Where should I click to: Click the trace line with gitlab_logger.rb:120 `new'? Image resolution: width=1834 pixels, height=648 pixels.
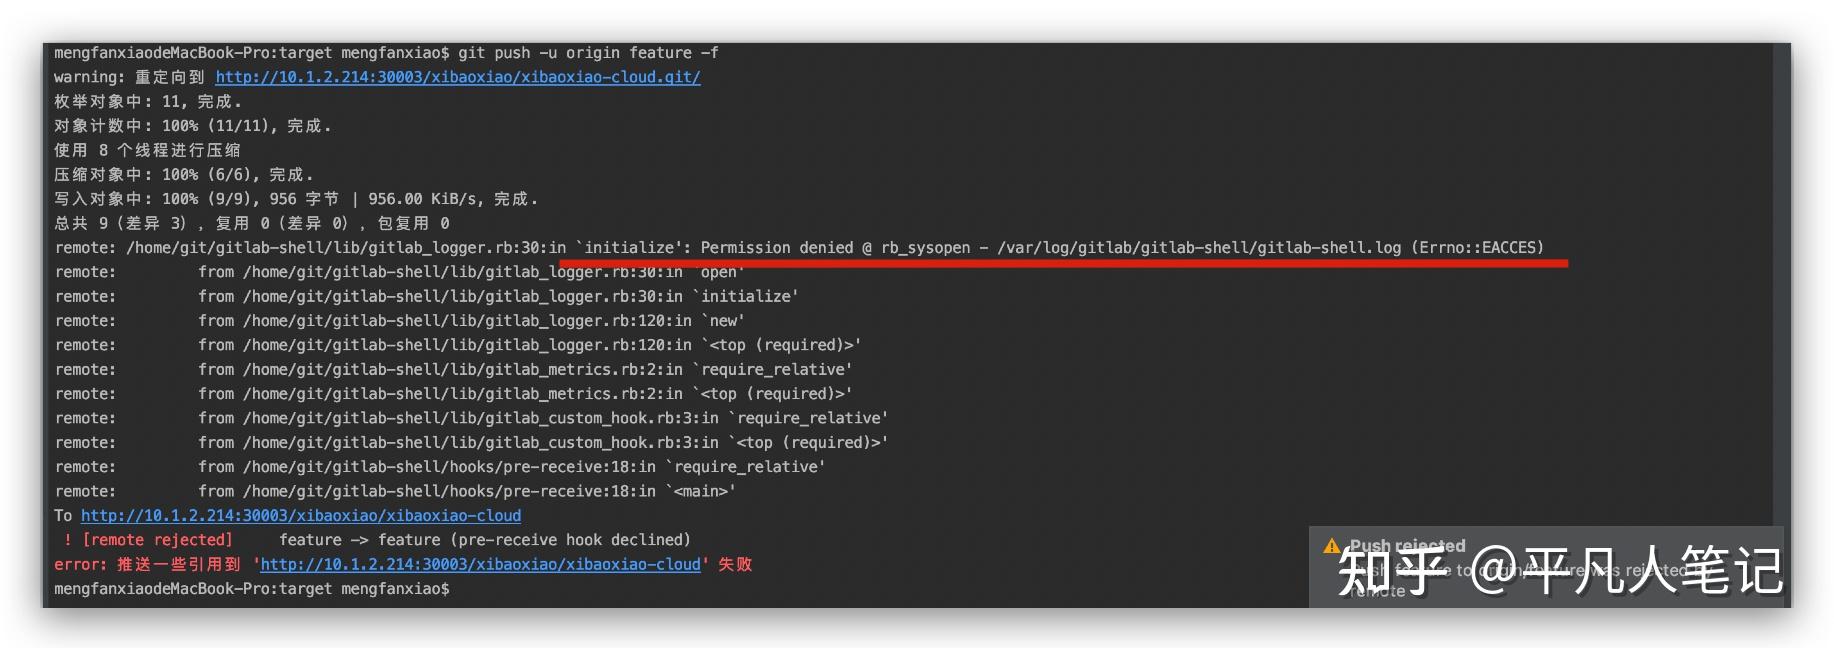(399, 321)
